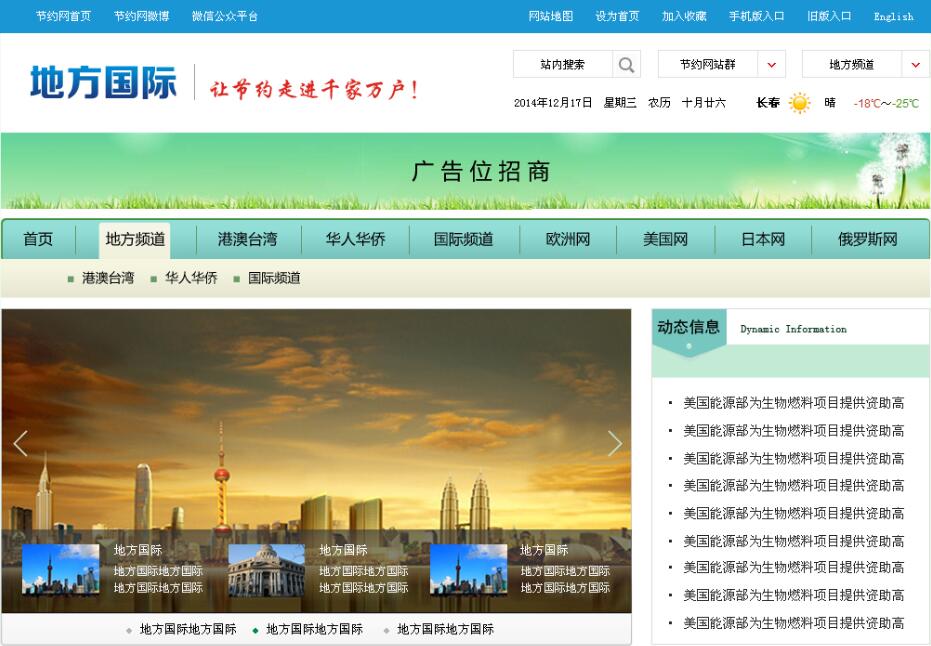Open the middle carousel thumbnail of domed building
The width and height of the screenshot is (931, 646).
click(267, 571)
